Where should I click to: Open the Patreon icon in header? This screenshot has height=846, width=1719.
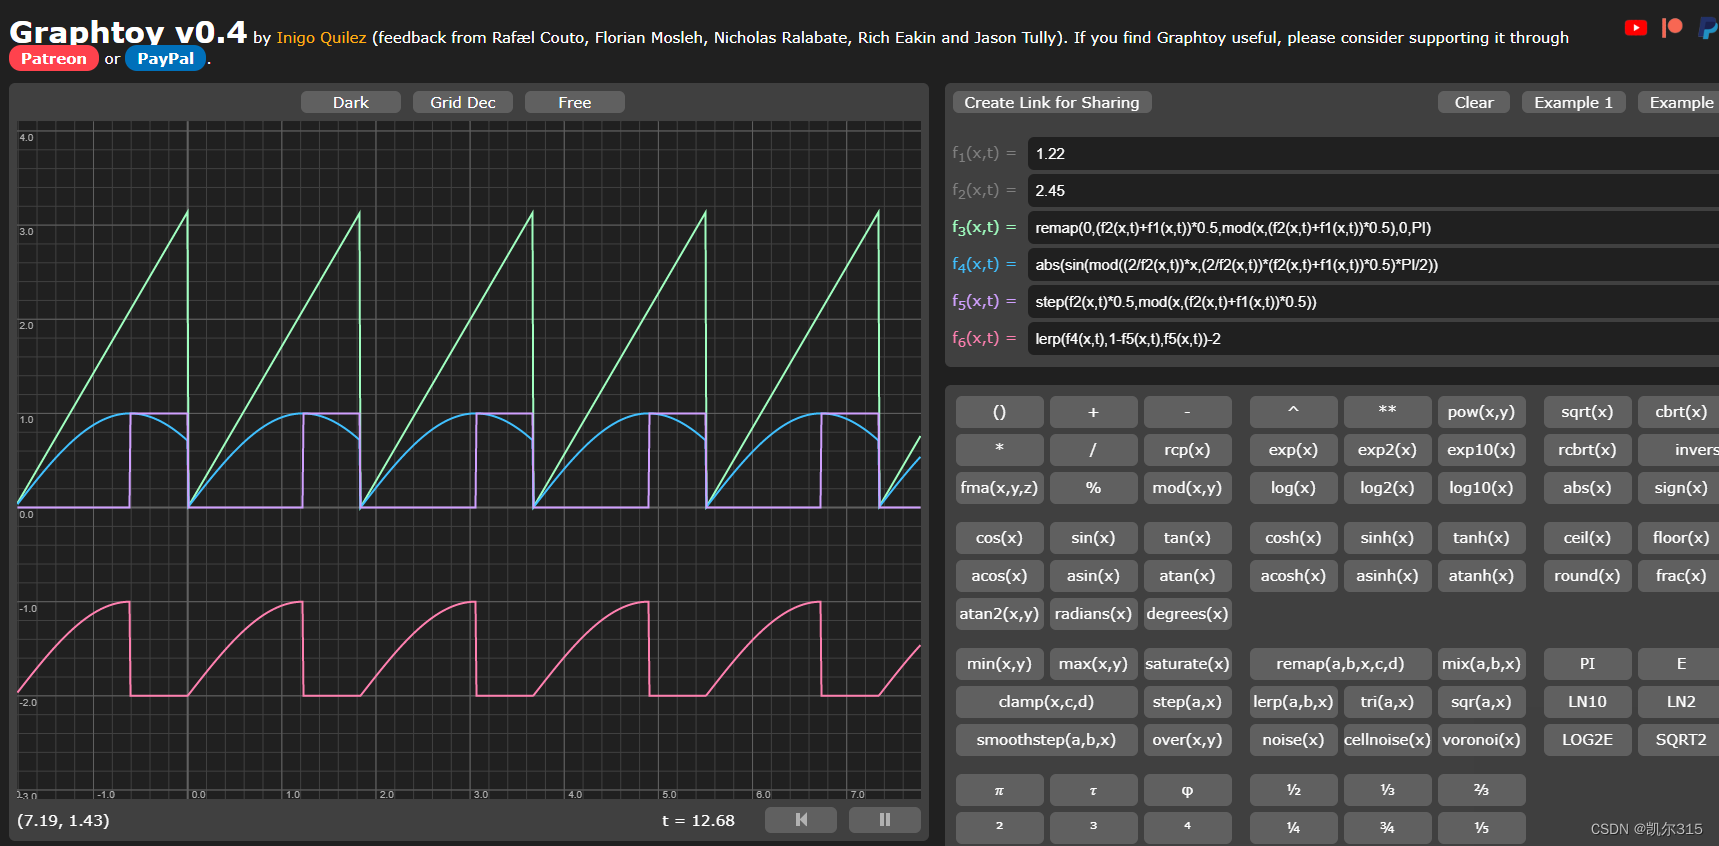(x=1672, y=27)
